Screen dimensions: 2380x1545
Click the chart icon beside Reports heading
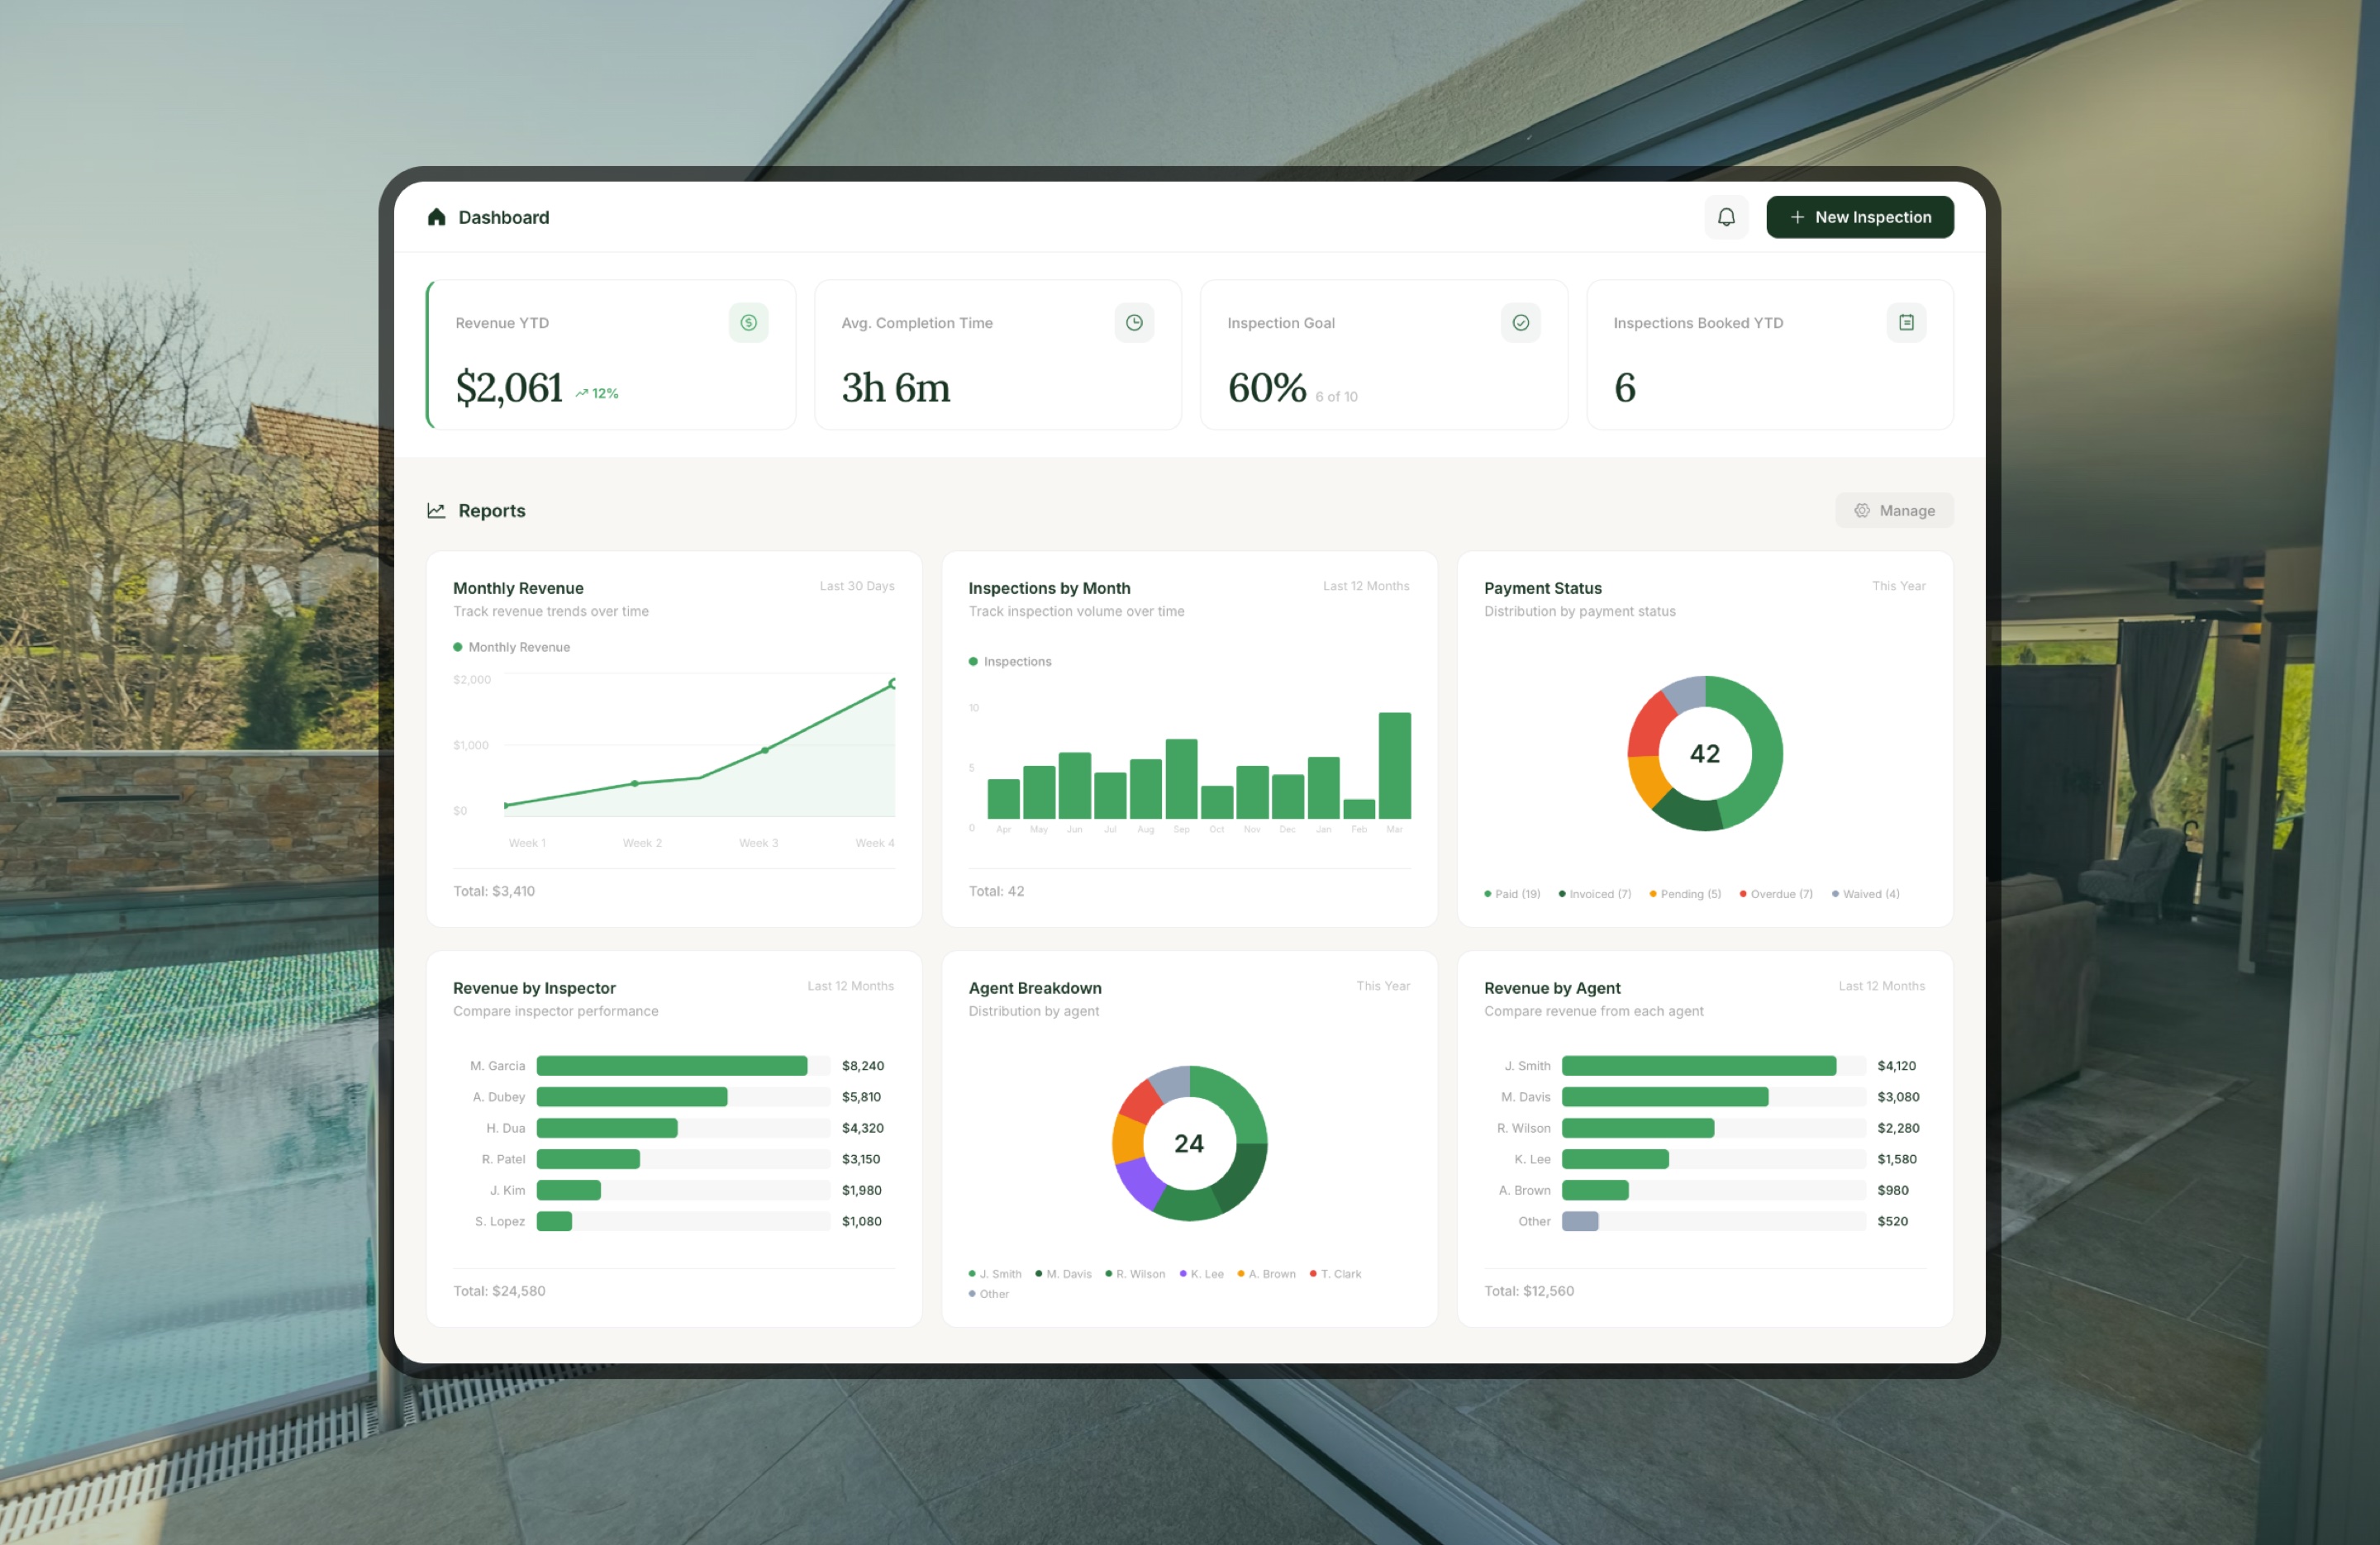pos(436,510)
